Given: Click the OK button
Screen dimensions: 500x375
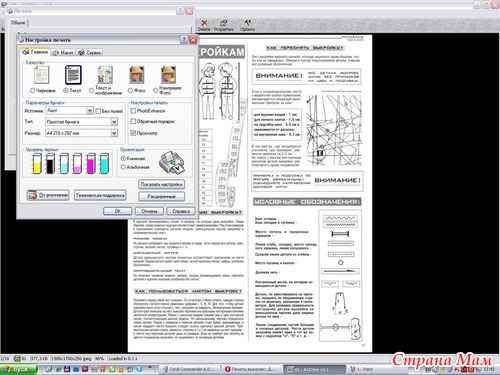Looking at the screenshot, I should pyautogui.click(x=118, y=211).
